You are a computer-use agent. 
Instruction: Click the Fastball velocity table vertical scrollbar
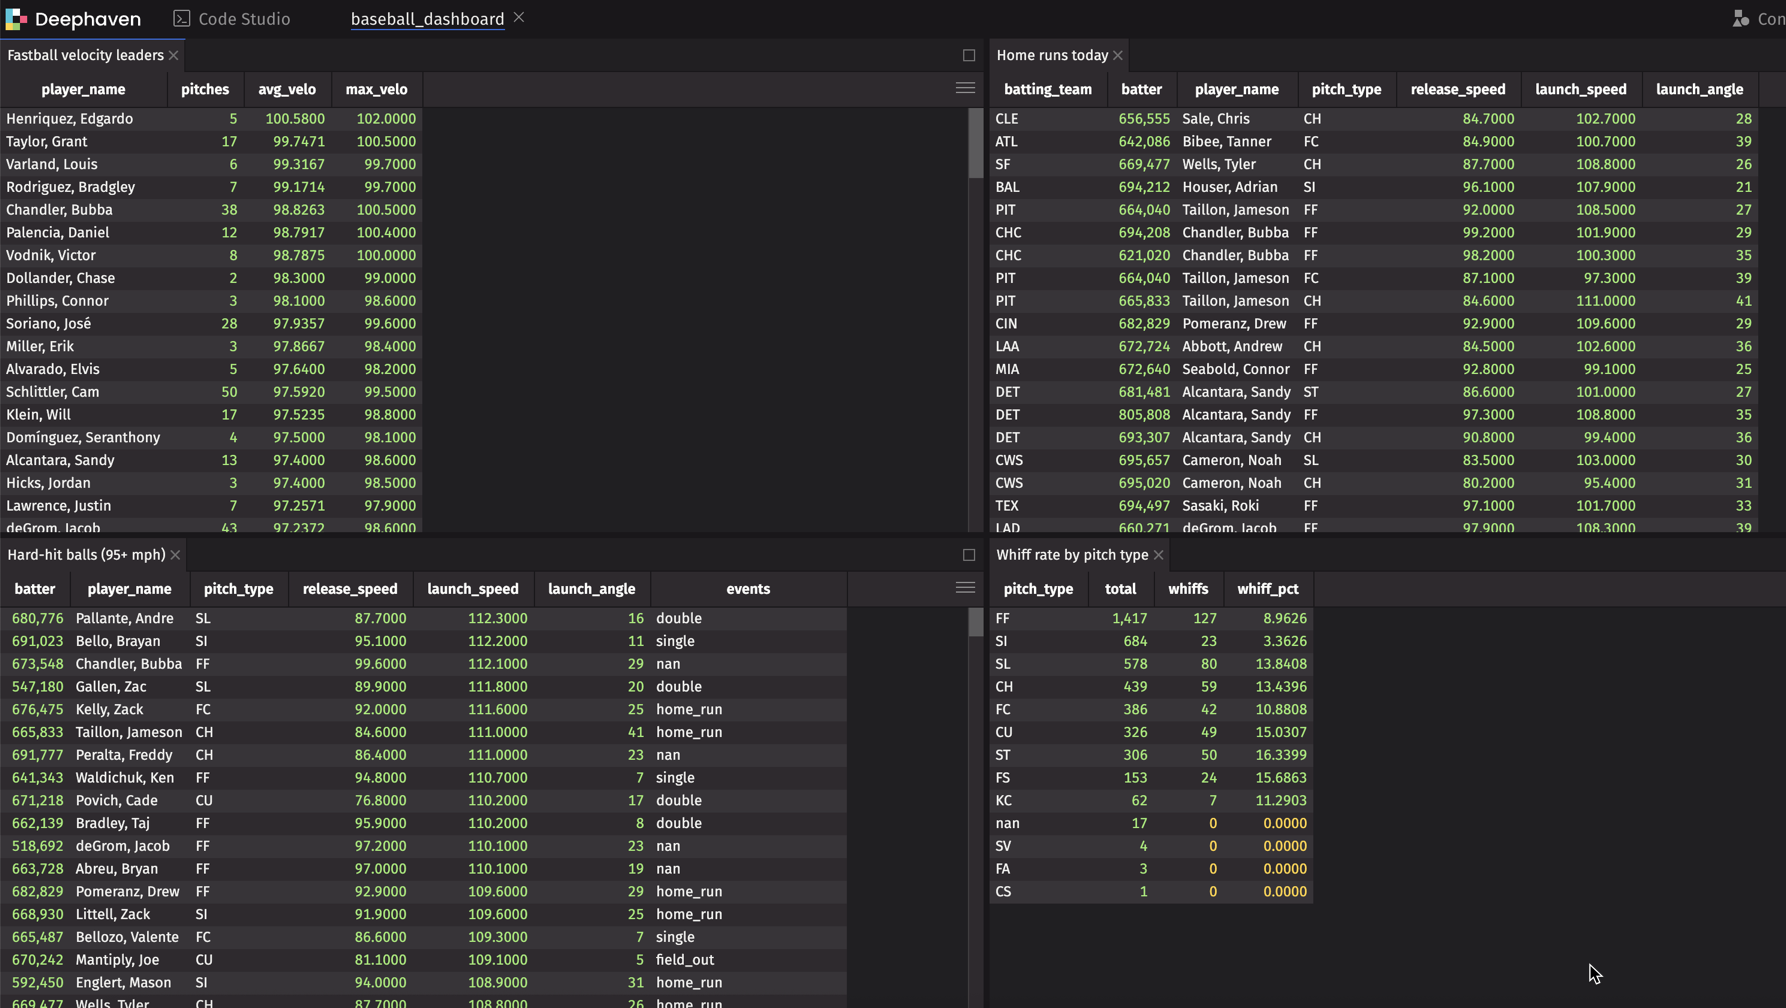[976, 145]
